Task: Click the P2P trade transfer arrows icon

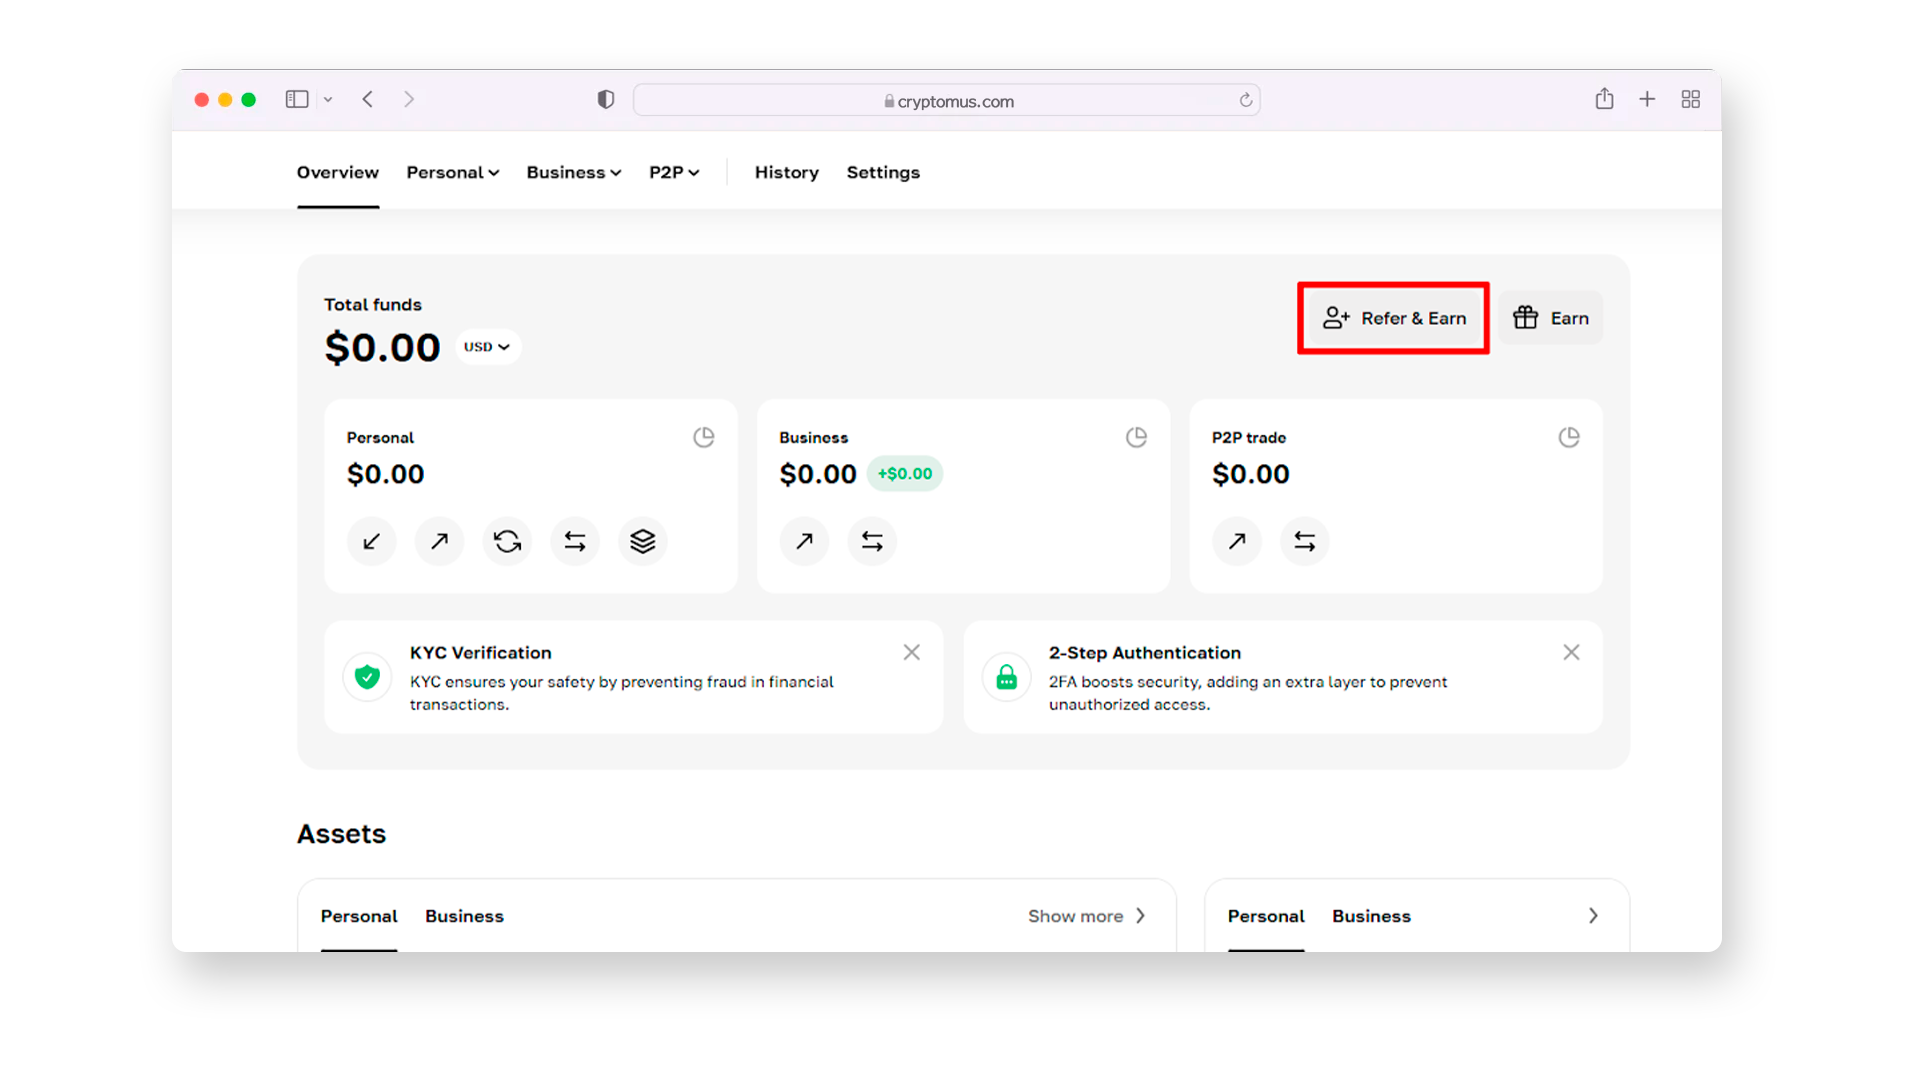Action: pyautogui.click(x=1304, y=541)
